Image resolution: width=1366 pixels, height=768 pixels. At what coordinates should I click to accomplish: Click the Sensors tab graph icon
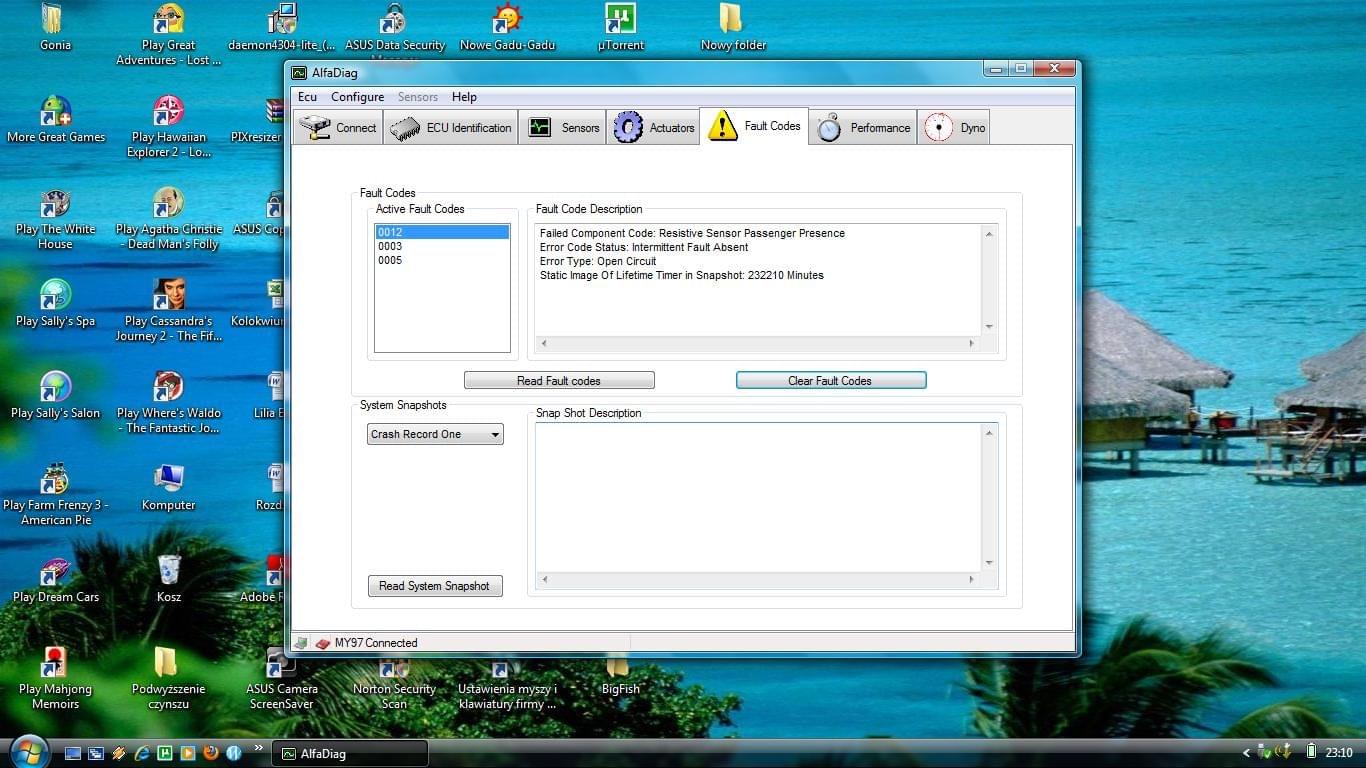(x=540, y=128)
